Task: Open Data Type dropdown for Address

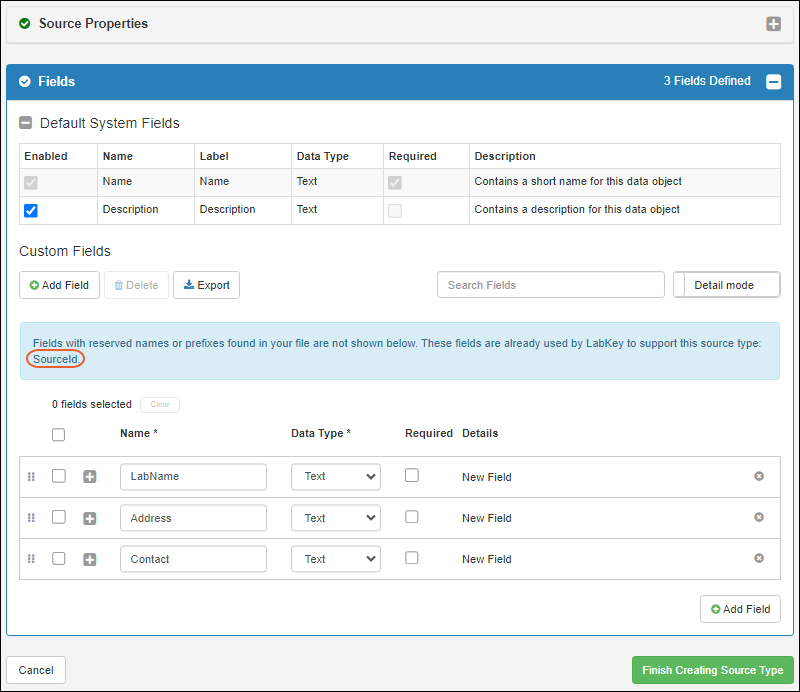Action: click(x=335, y=518)
